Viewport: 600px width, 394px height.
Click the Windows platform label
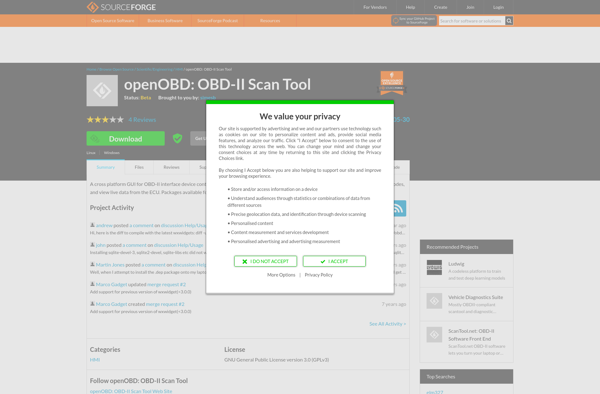click(x=112, y=153)
